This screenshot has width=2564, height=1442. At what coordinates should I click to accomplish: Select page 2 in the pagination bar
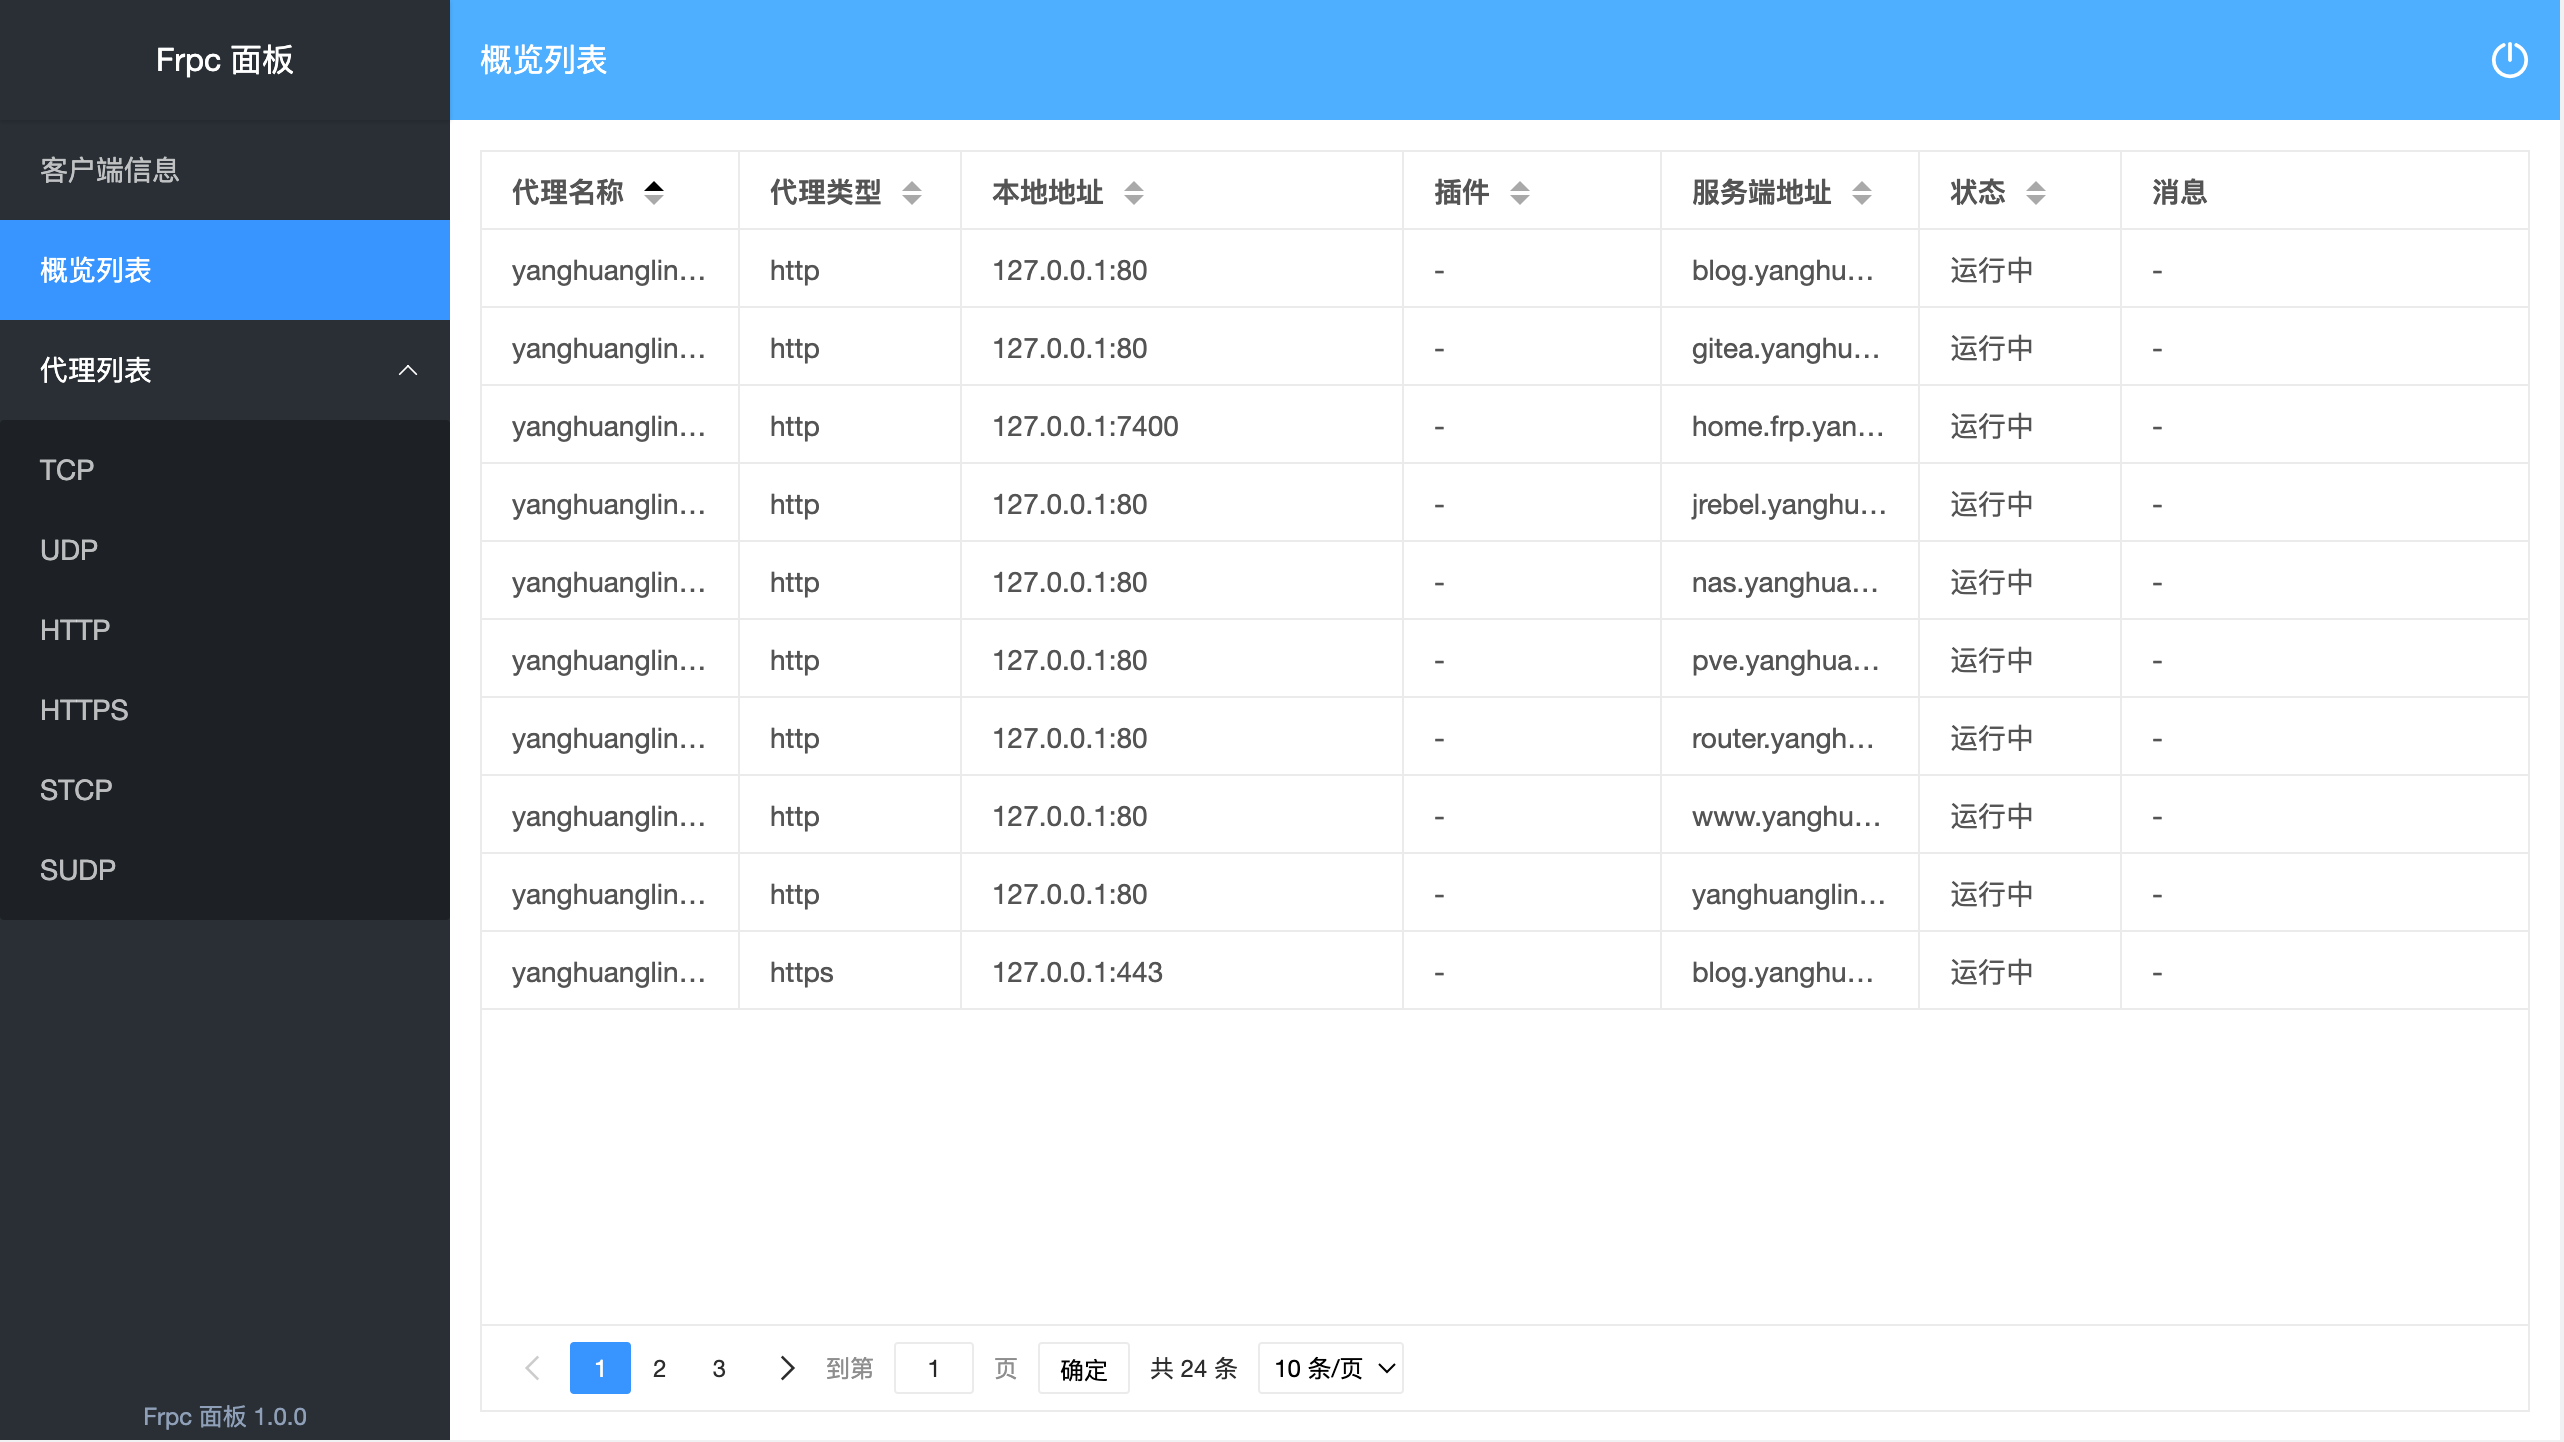tap(659, 1368)
